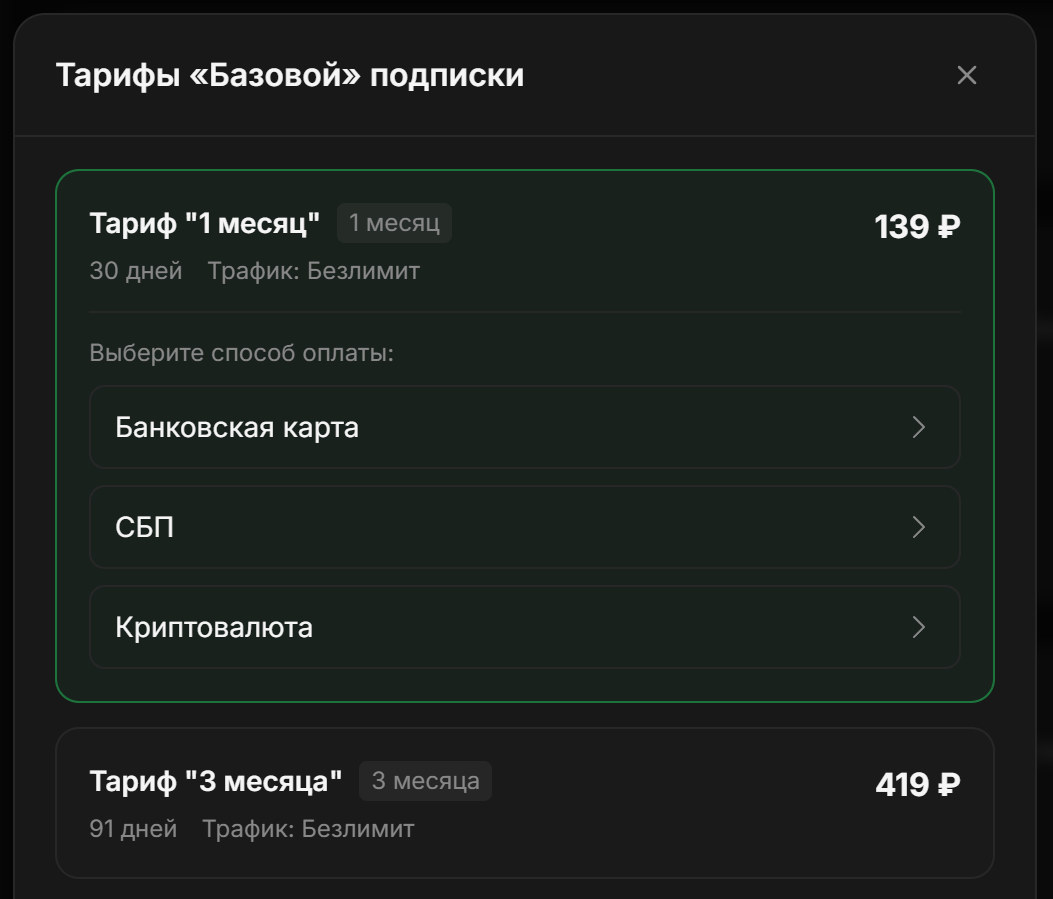
Task: Click the "Выберите способ оплаты:" label
Action: click(242, 354)
